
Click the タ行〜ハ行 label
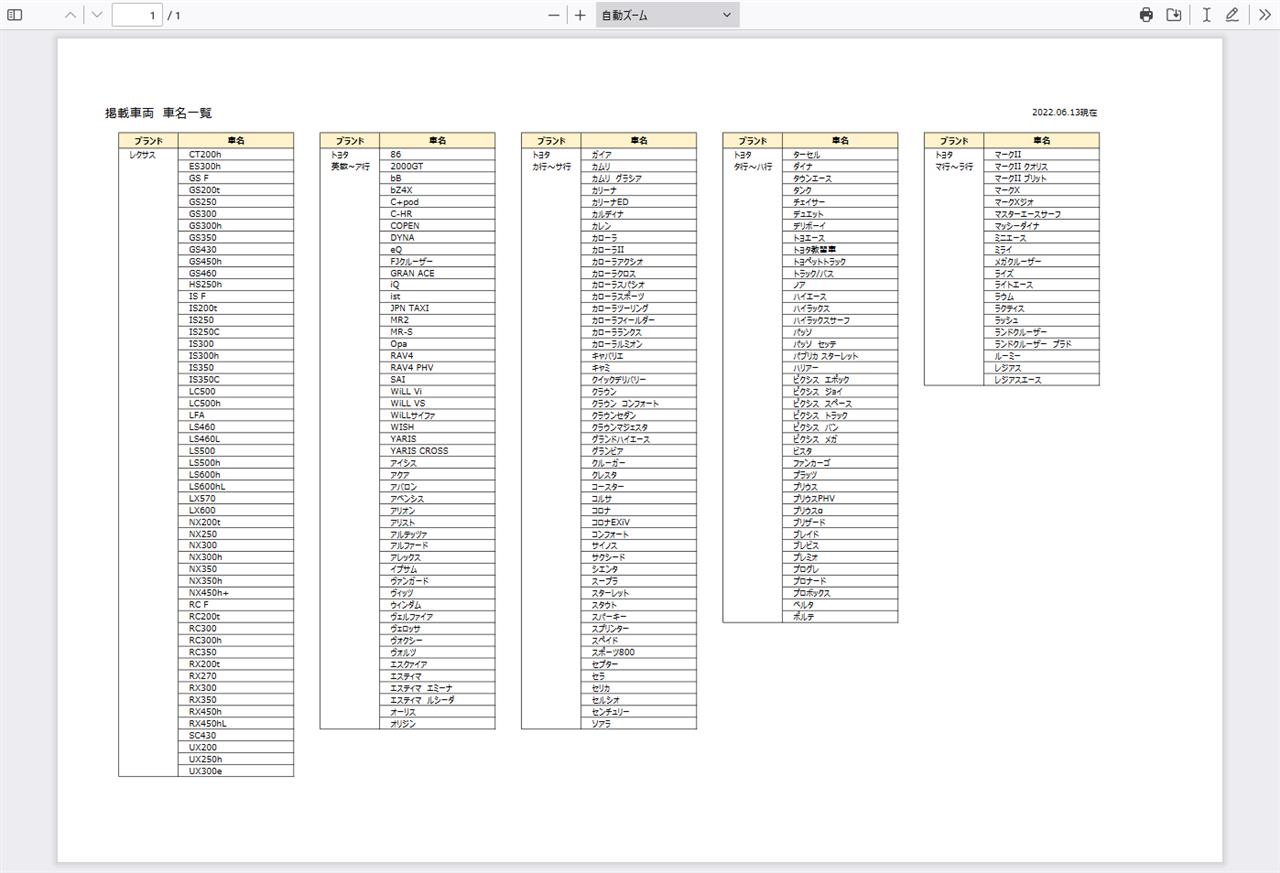[753, 167]
